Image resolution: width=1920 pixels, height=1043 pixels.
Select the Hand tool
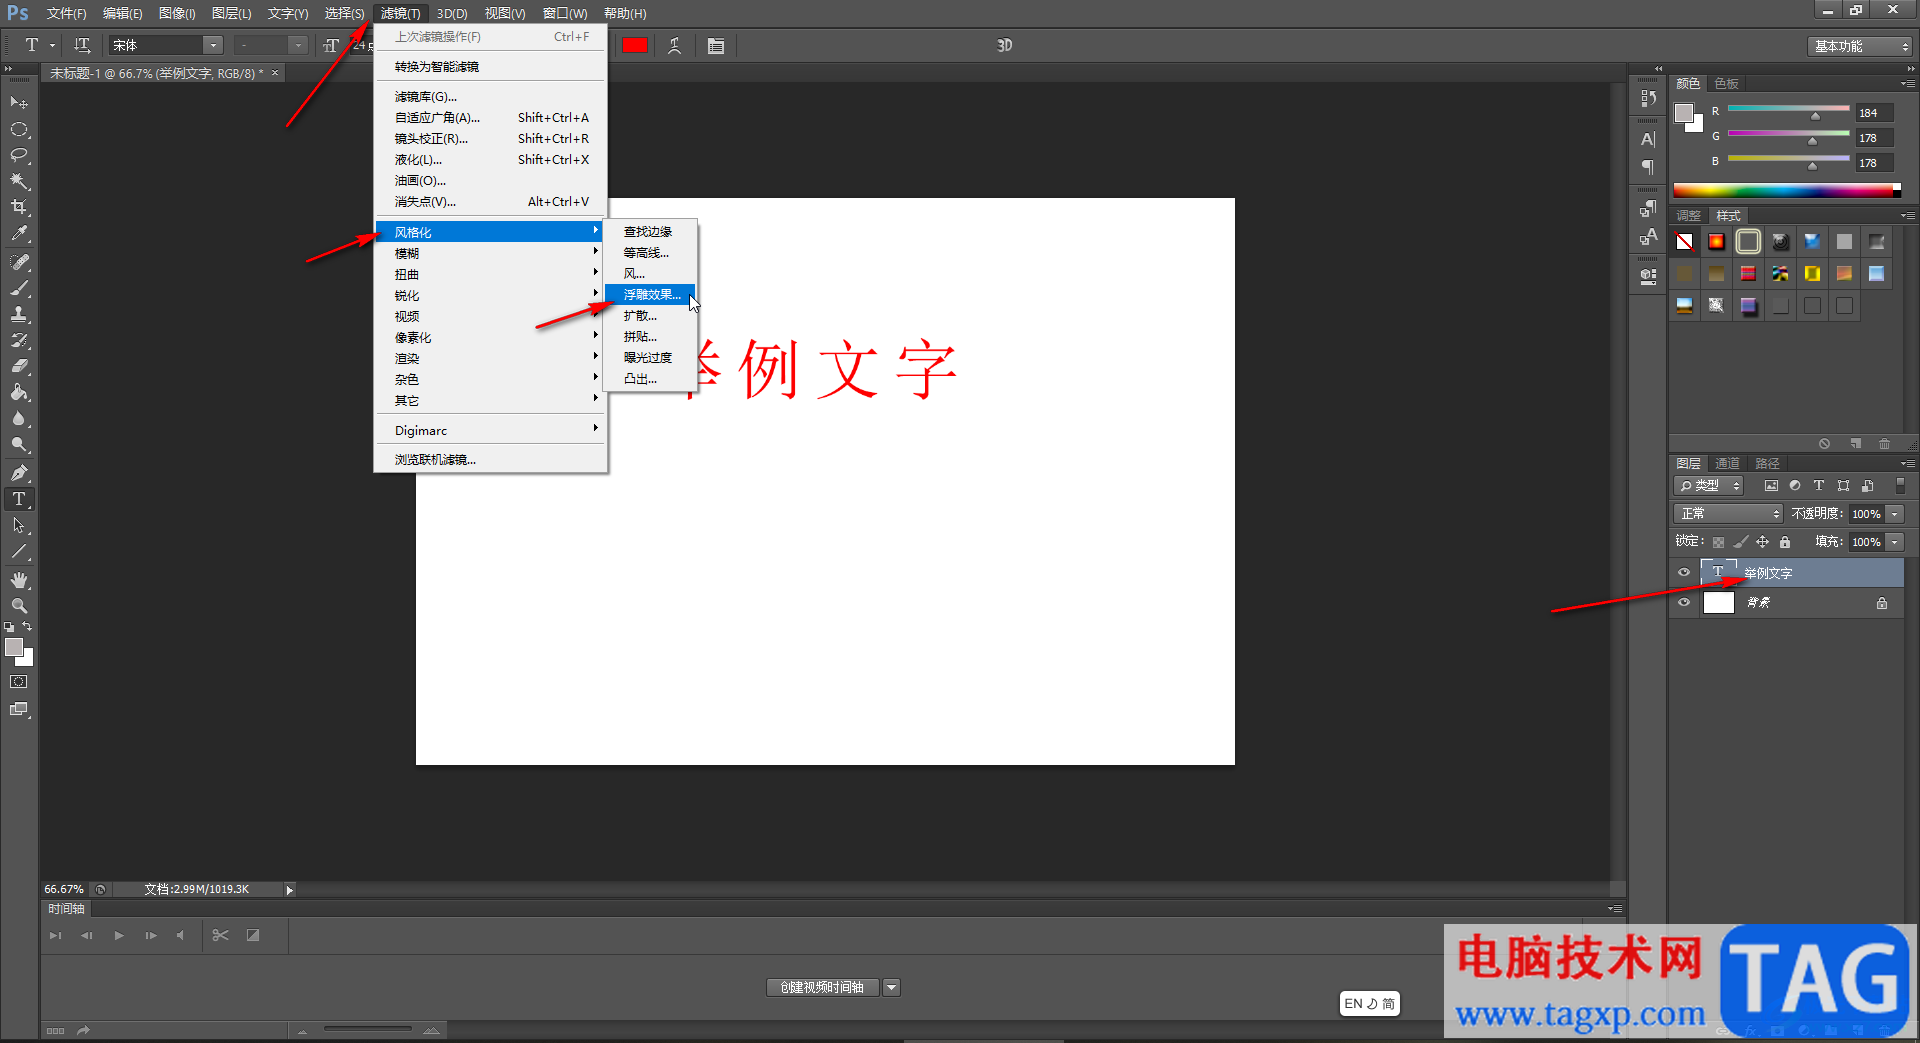(x=19, y=580)
